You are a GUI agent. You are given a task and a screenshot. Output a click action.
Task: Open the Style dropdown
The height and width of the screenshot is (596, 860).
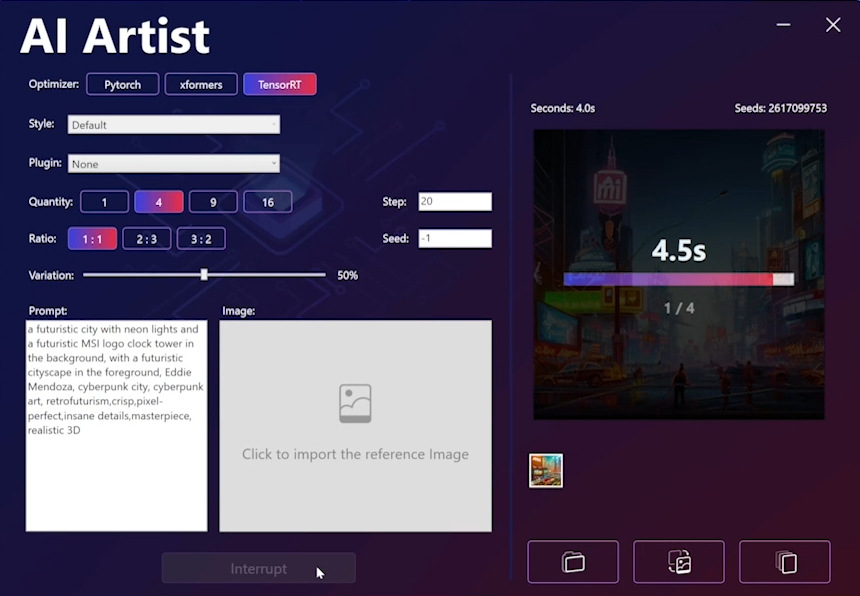click(174, 125)
